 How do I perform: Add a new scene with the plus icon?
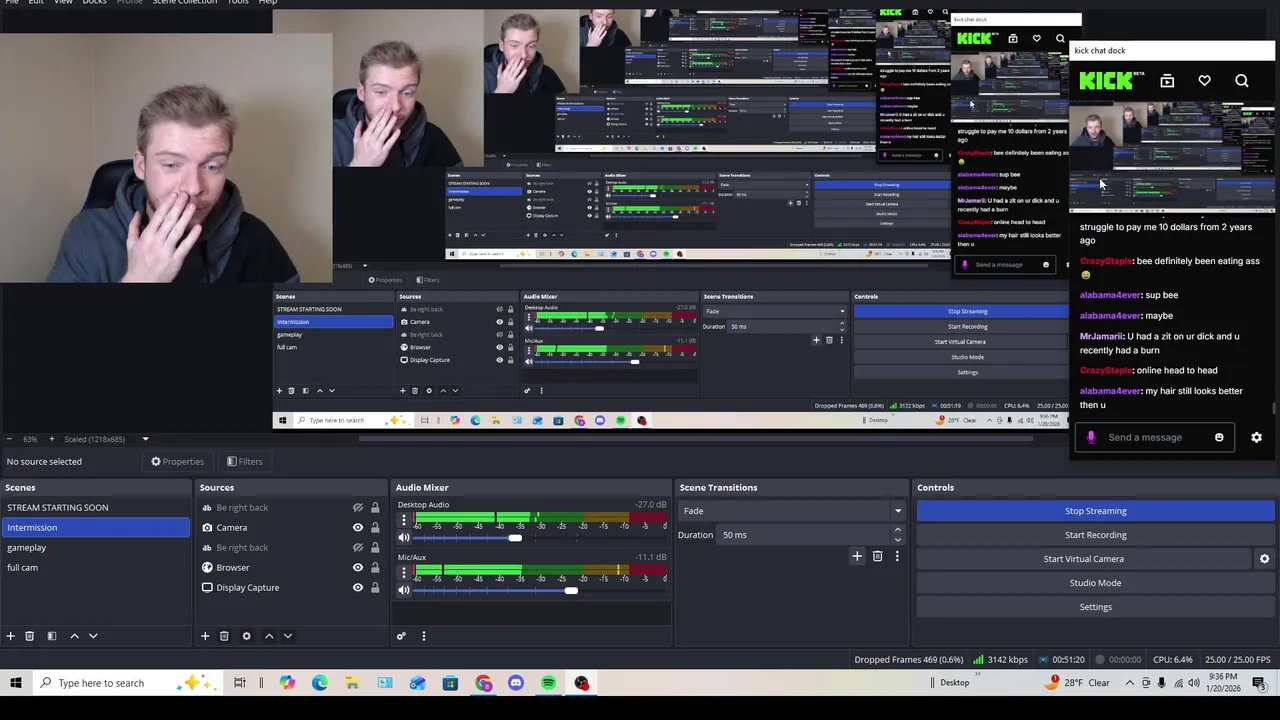point(10,636)
